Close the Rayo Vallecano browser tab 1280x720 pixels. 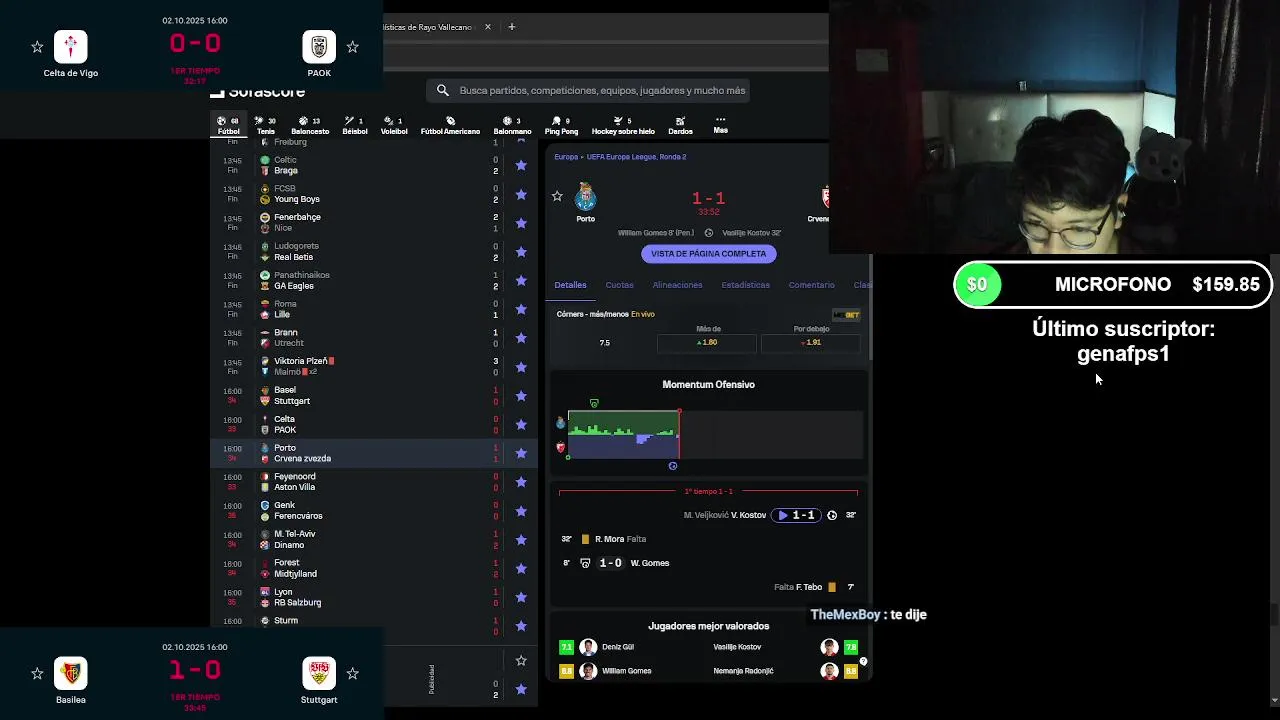488,27
